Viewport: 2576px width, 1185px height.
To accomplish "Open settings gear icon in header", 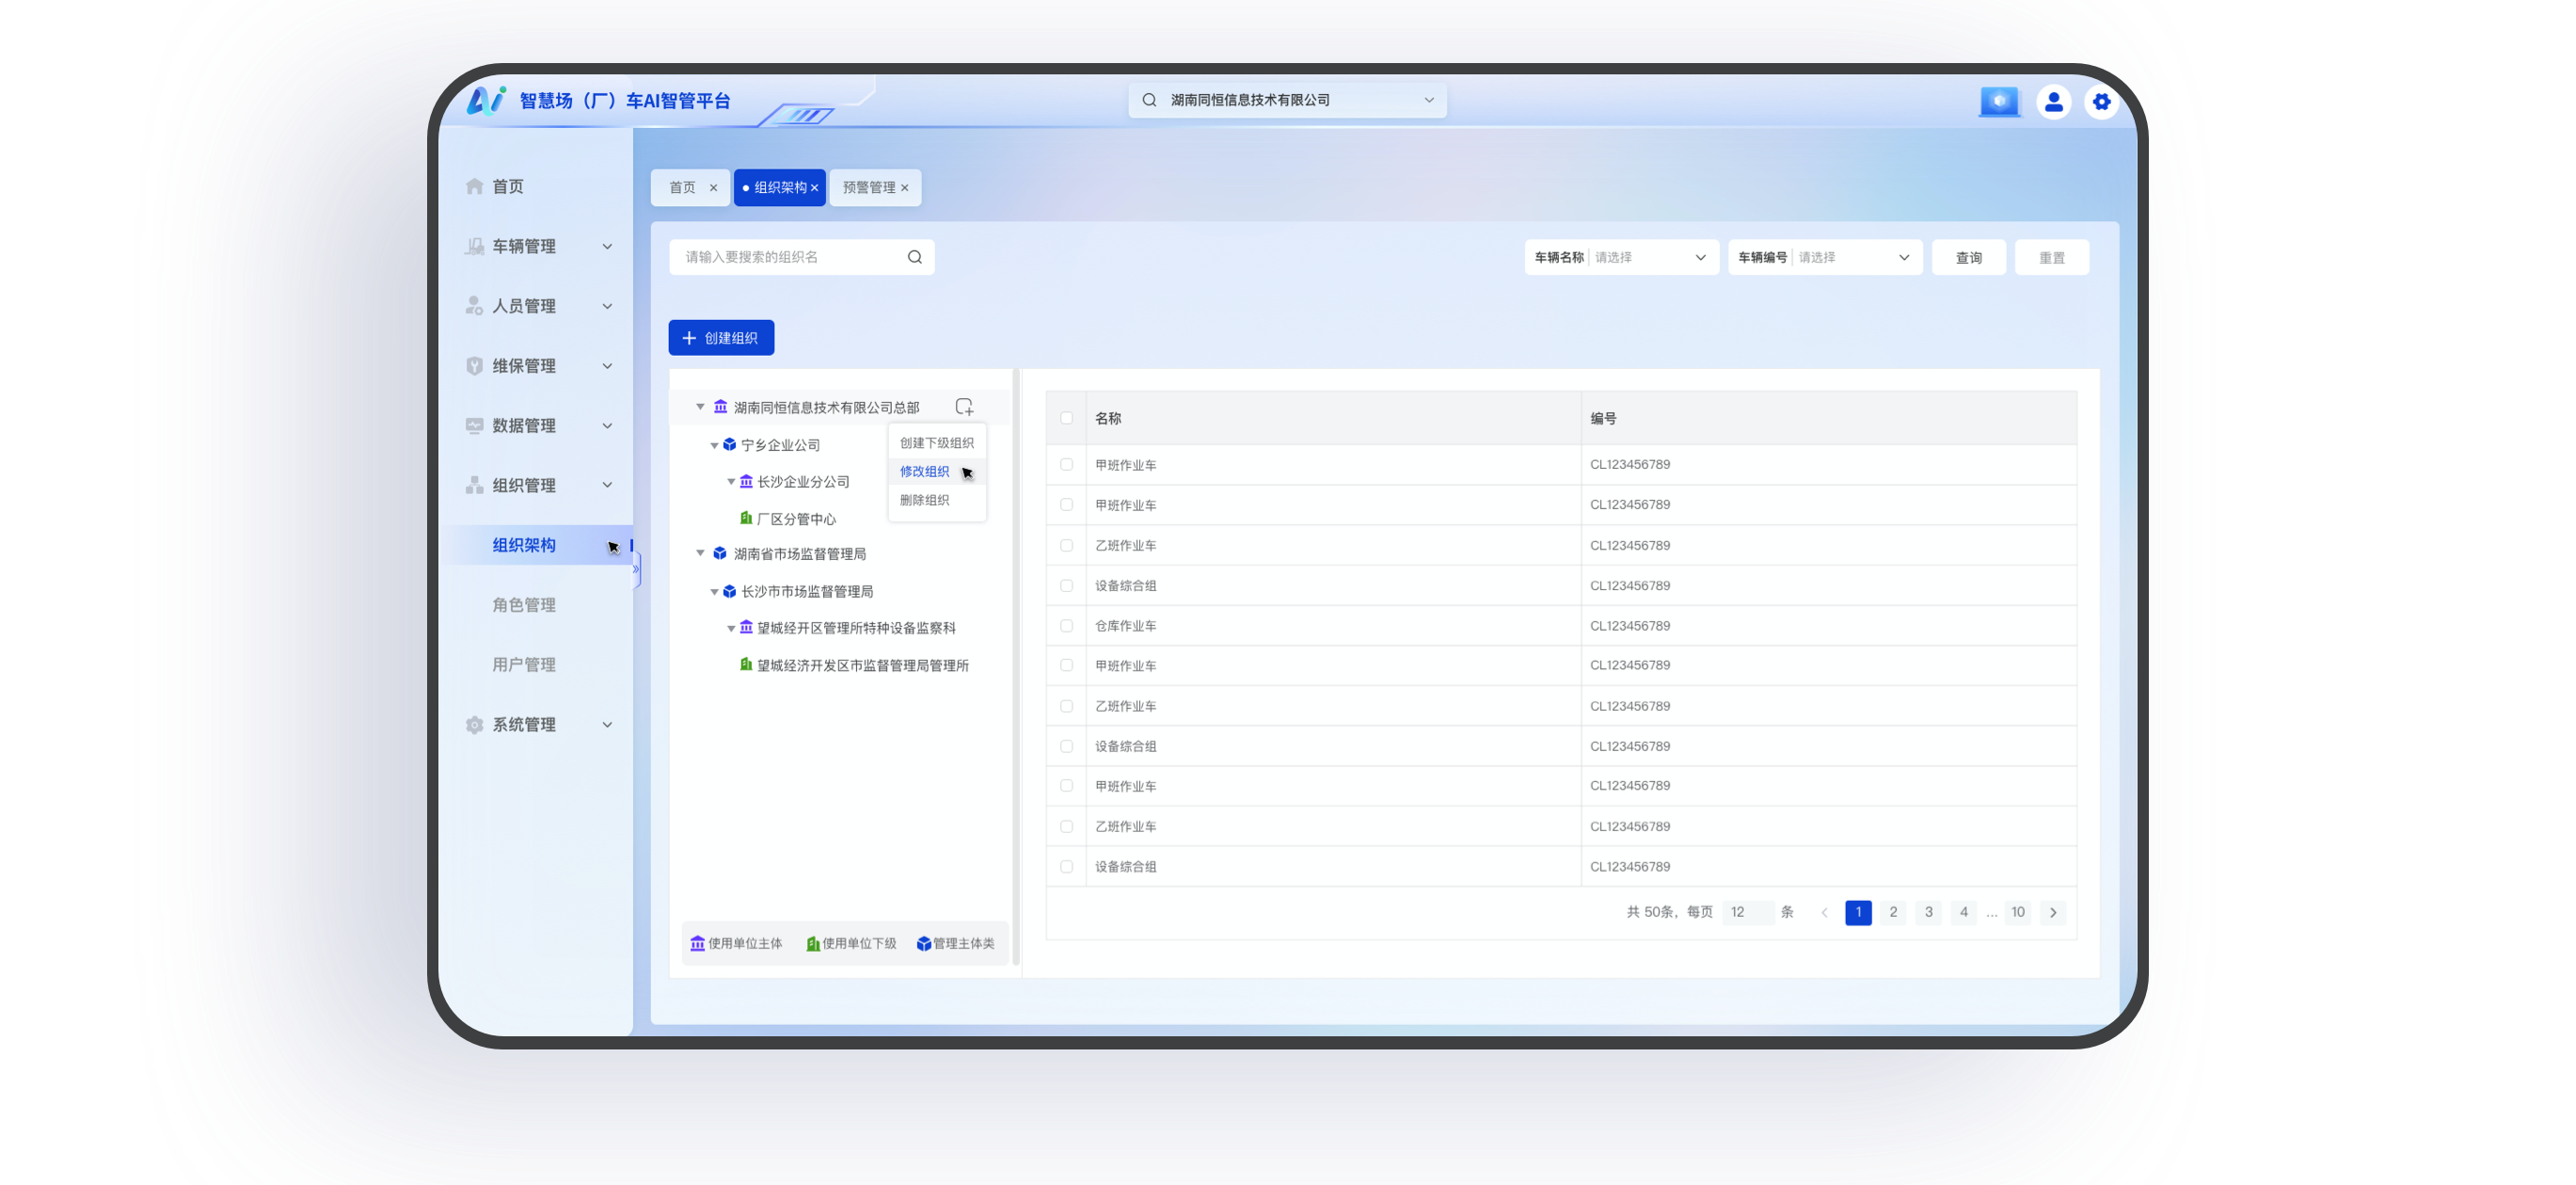I will pos(2101,102).
